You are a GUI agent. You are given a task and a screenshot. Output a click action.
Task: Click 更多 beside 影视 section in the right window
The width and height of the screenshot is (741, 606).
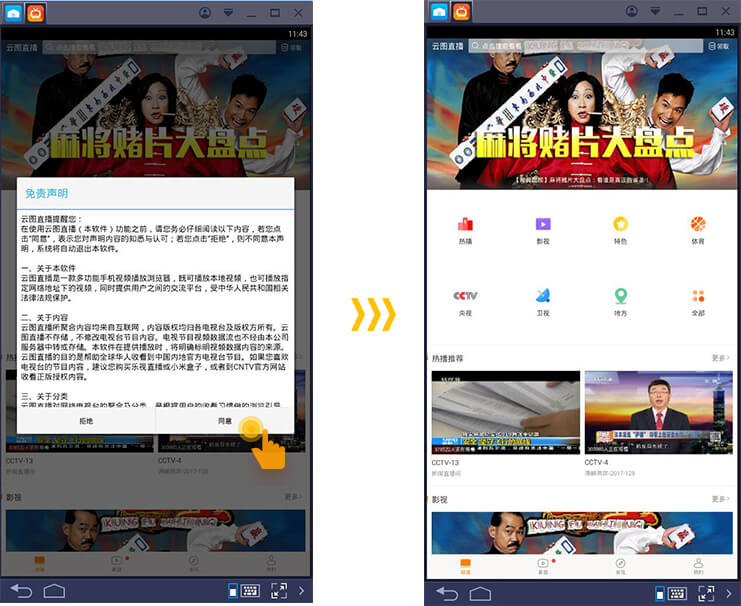pyautogui.click(x=721, y=499)
